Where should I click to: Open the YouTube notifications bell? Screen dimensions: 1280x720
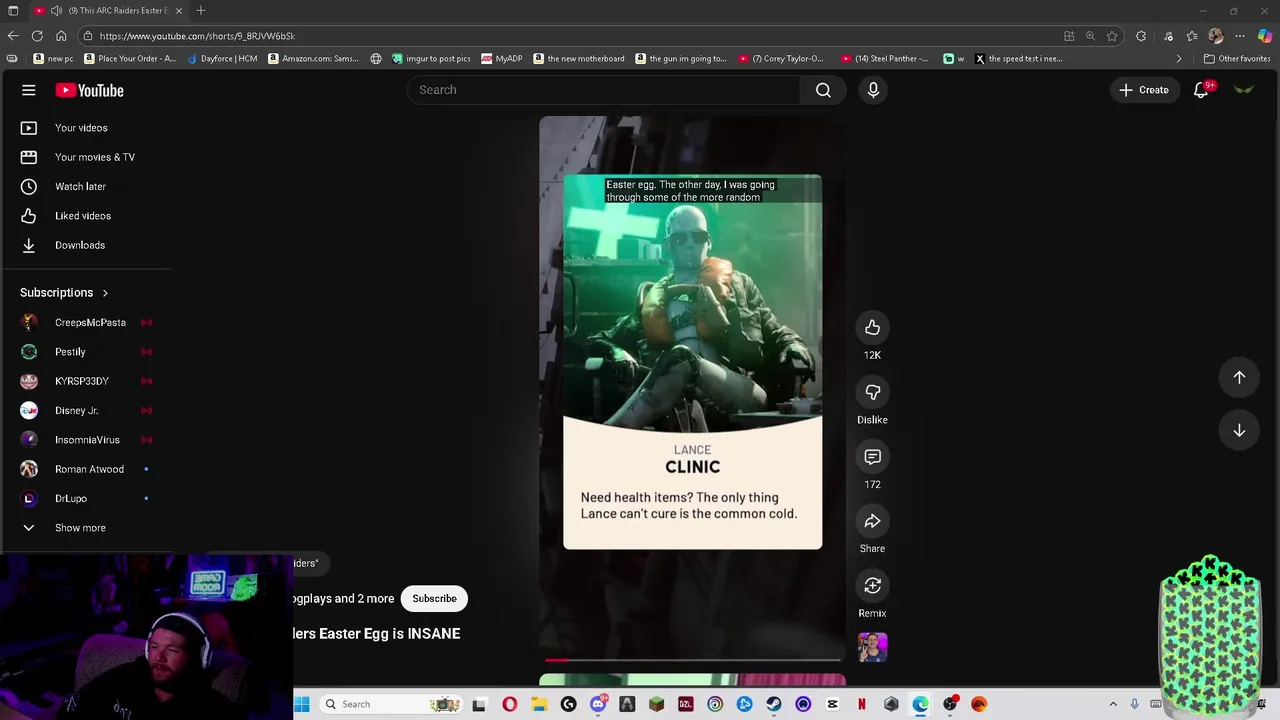[x=1201, y=90]
